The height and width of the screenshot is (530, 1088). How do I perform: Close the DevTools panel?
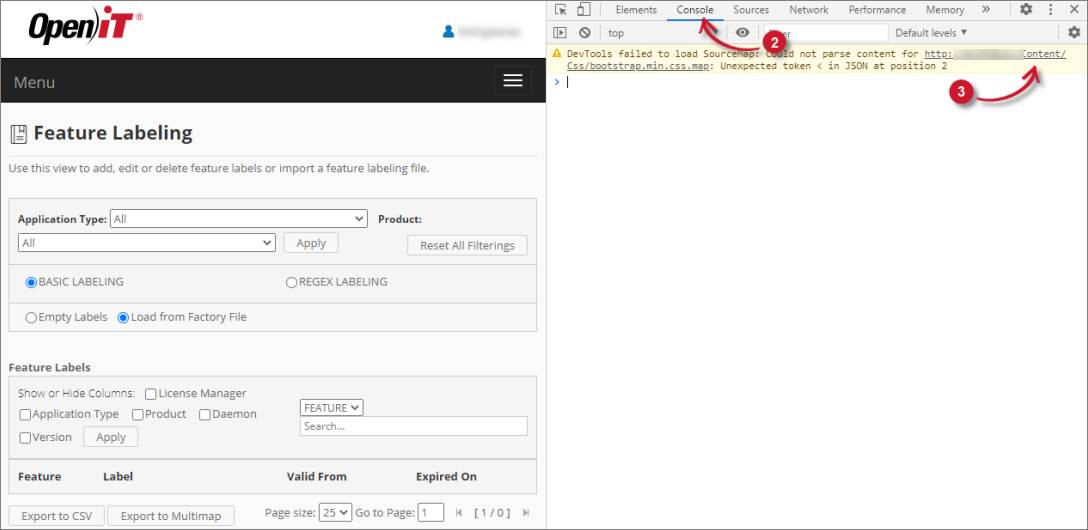[x=1073, y=10]
